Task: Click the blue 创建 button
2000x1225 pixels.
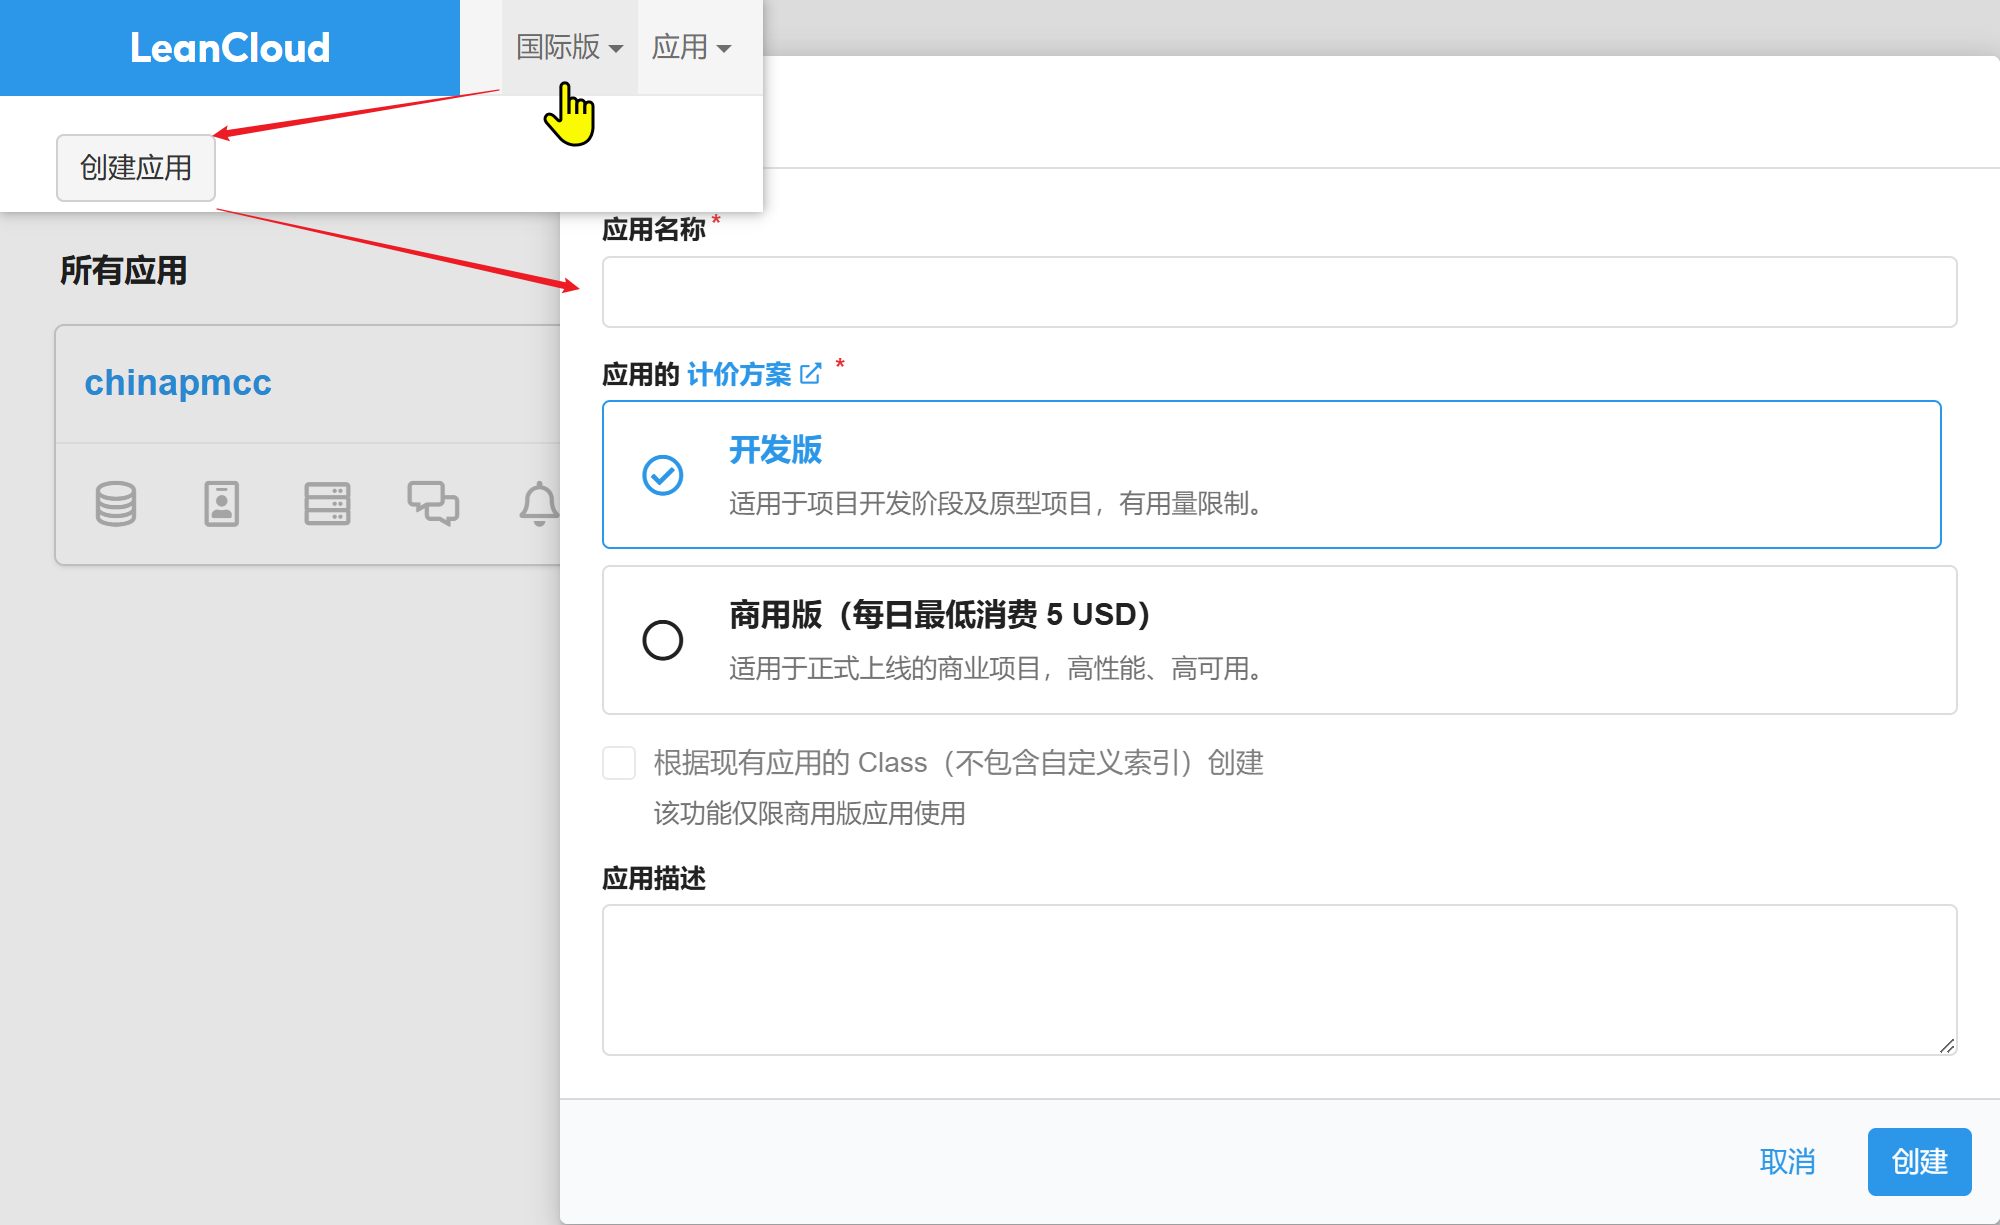Action: tap(1918, 1162)
